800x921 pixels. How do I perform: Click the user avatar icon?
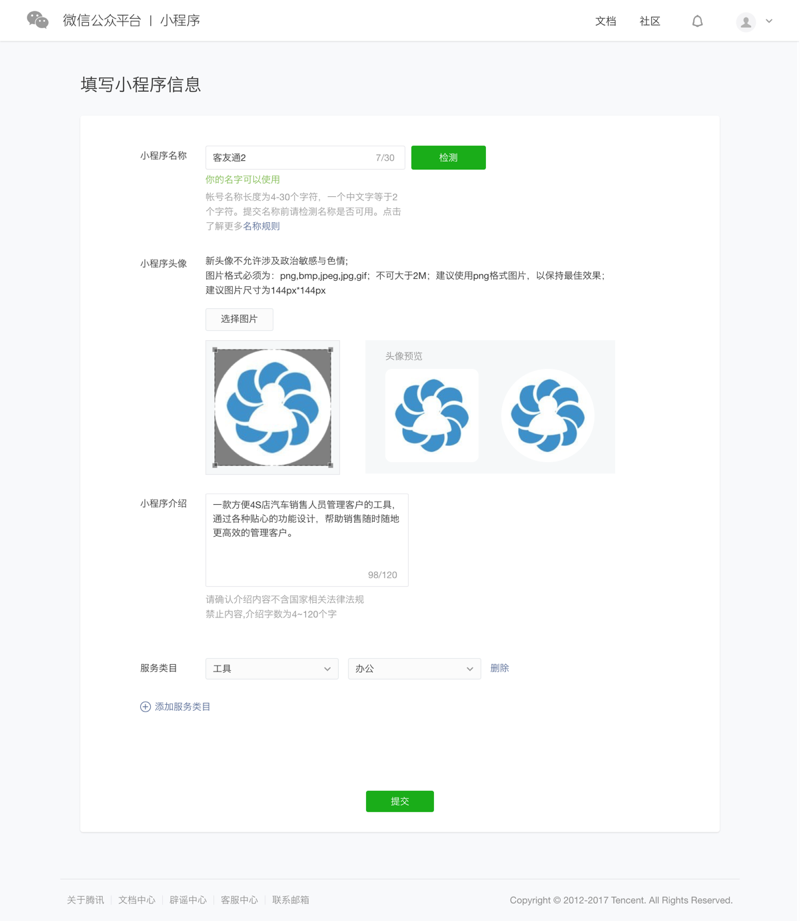tap(746, 22)
